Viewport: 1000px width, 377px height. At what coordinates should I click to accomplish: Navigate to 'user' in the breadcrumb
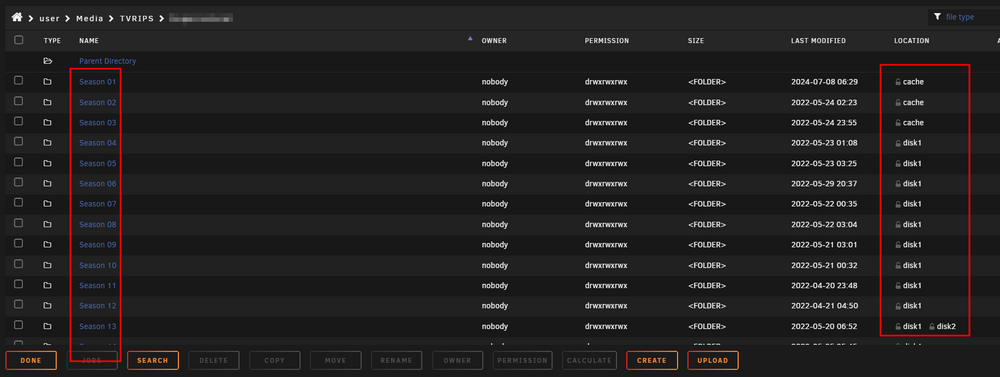49,18
